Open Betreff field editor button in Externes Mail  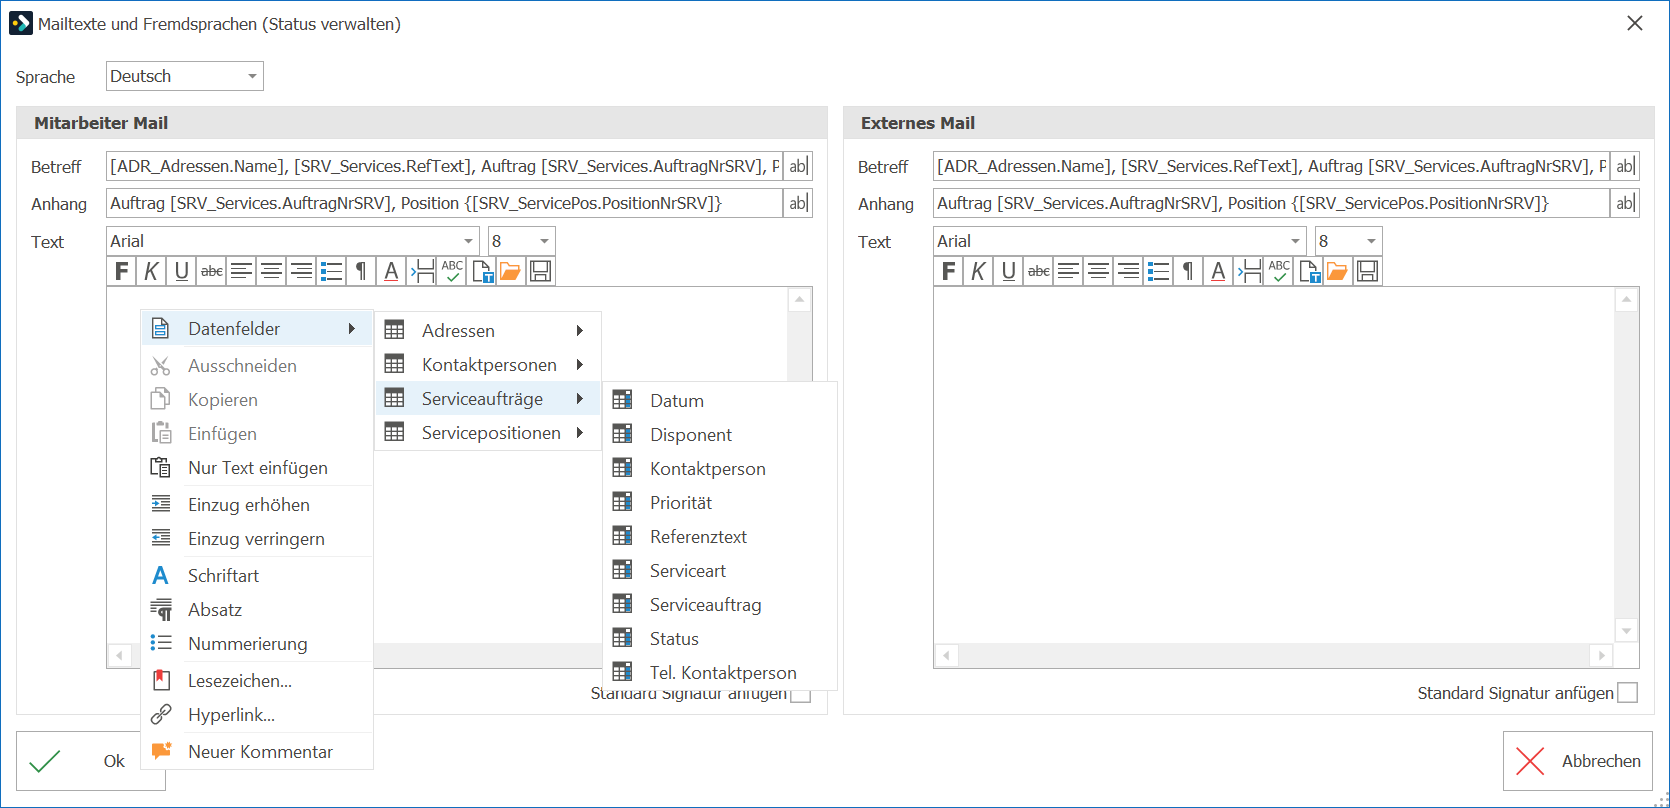pyautogui.click(x=1625, y=166)
